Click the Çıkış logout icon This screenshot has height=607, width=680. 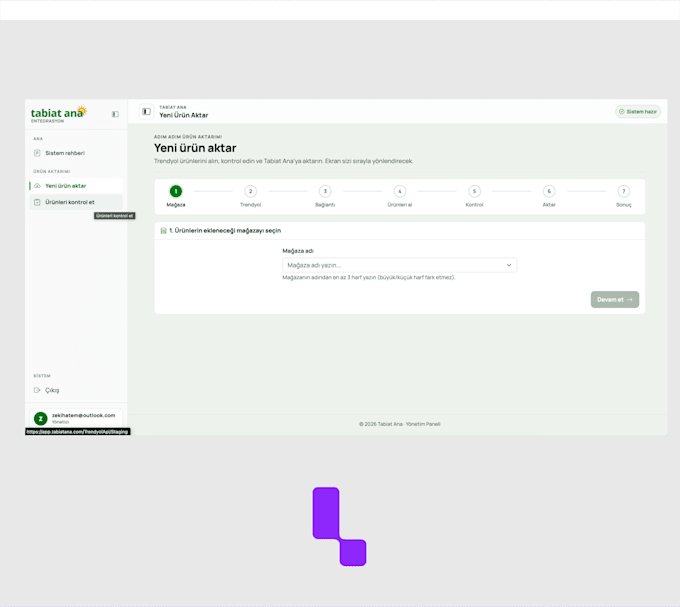coord(37,390)
